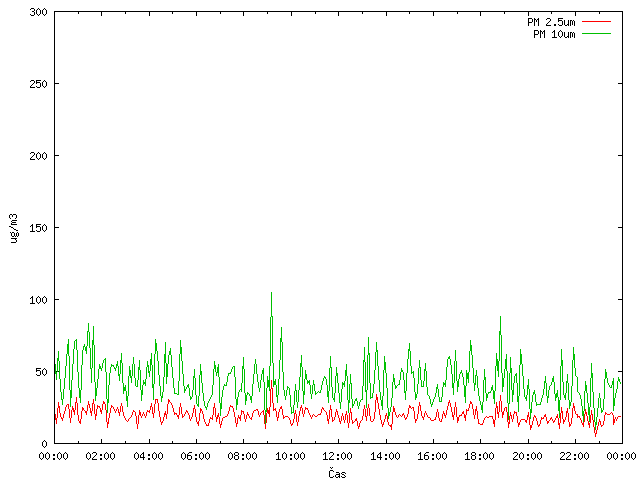The width and height of the screenshot is (640, 480).
Task: Click the 06:00 time label
Action: coord(196,456)
